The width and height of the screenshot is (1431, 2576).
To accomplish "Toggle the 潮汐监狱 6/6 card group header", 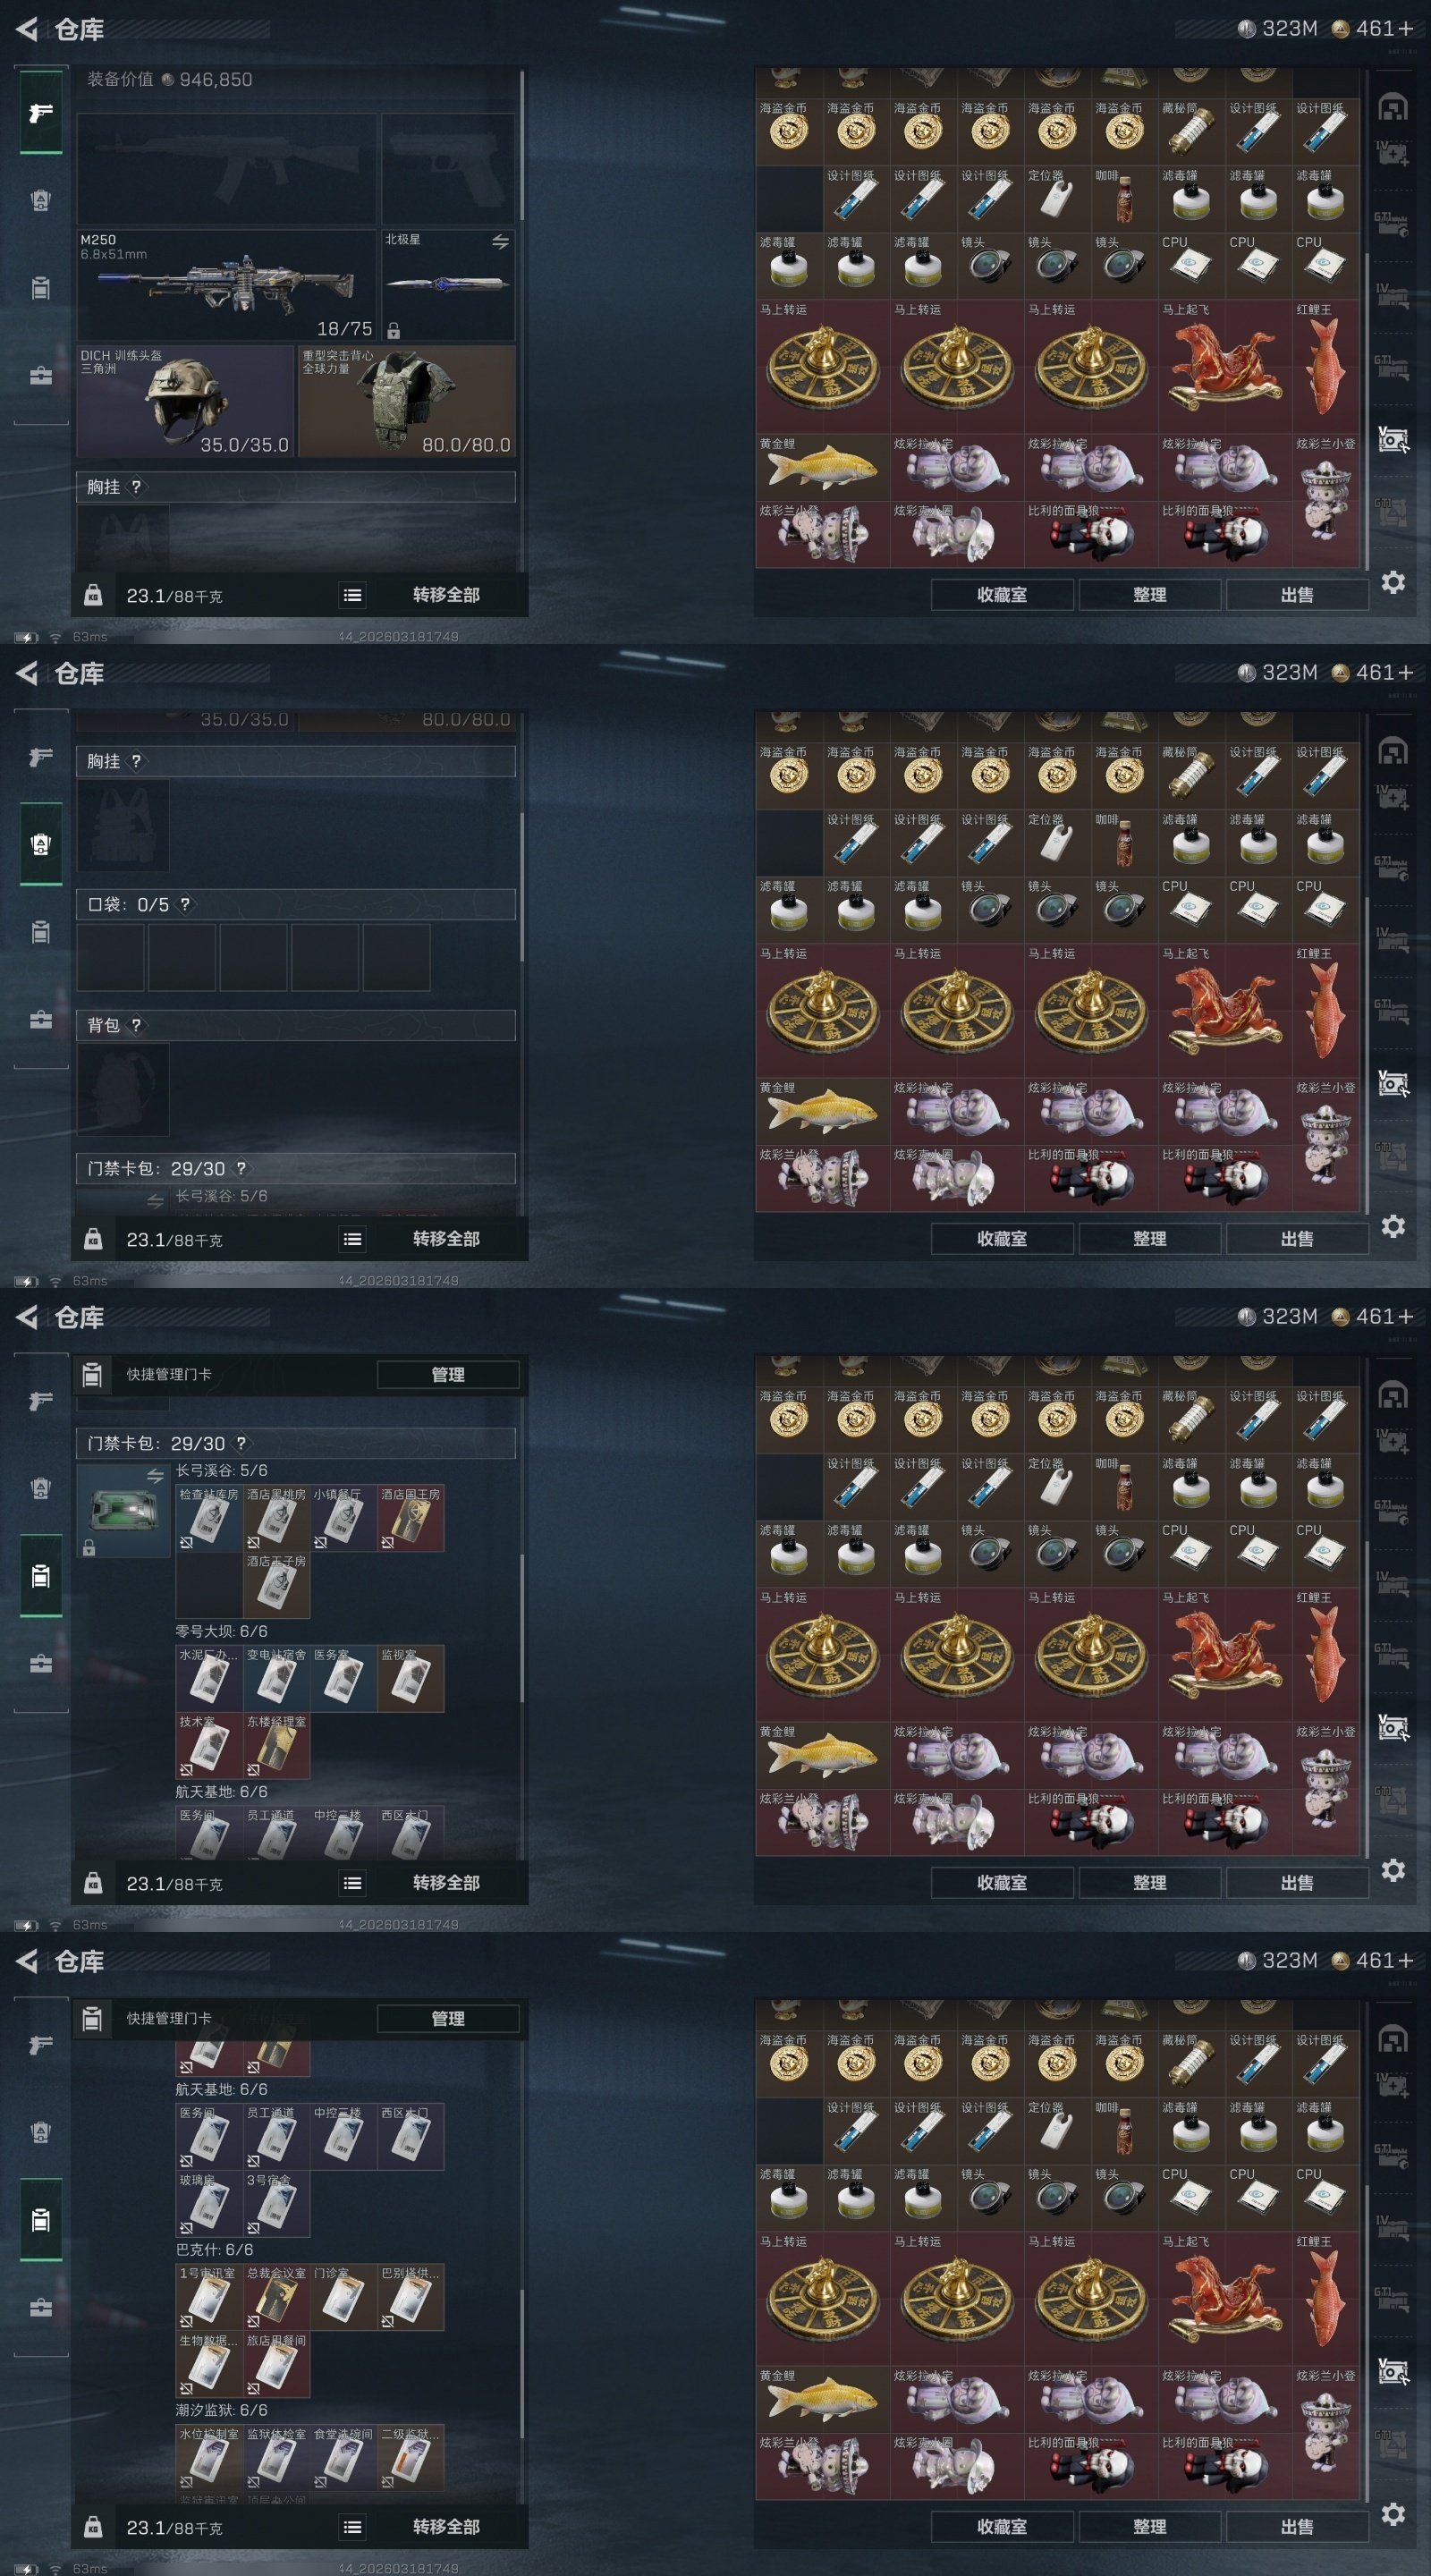I will (x=222, y=2410).
